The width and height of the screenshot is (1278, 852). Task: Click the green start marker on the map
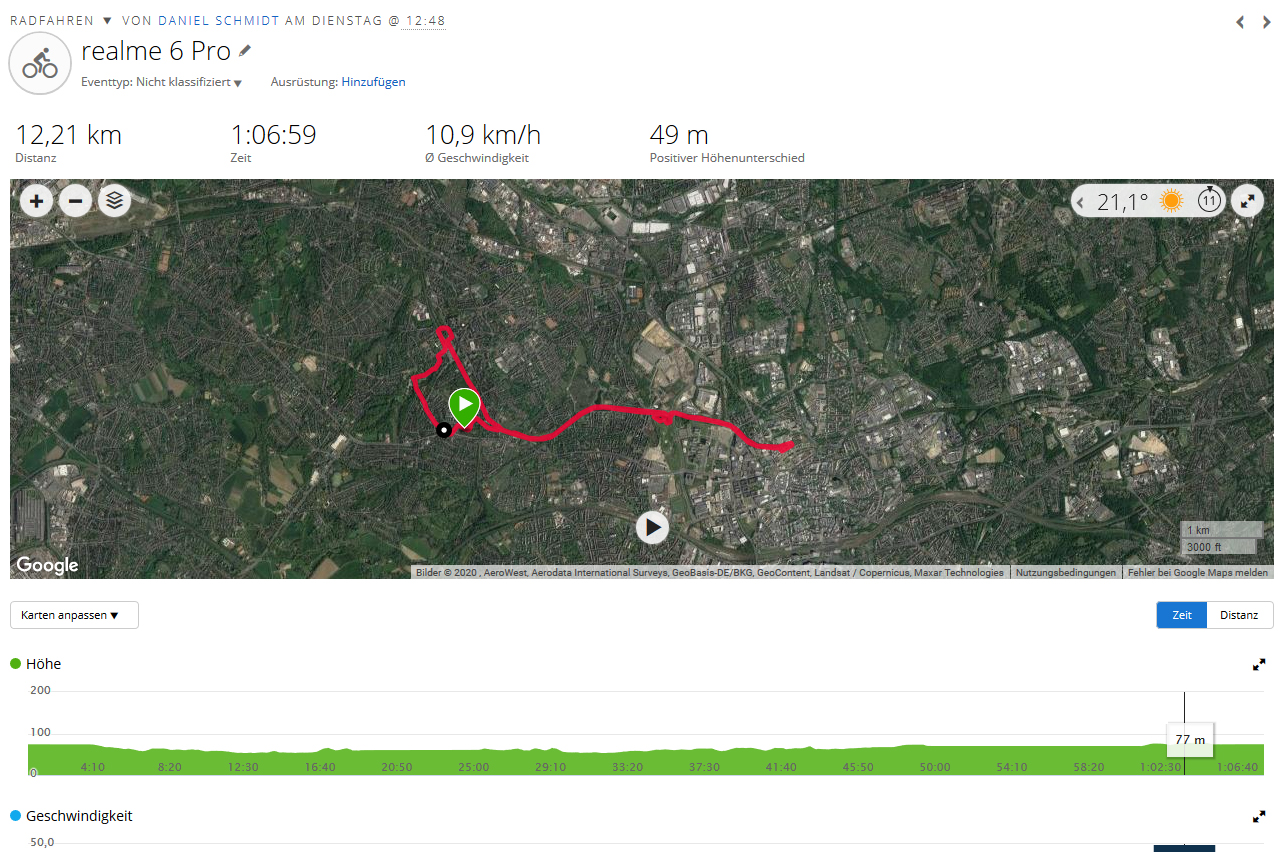(464, 405)
